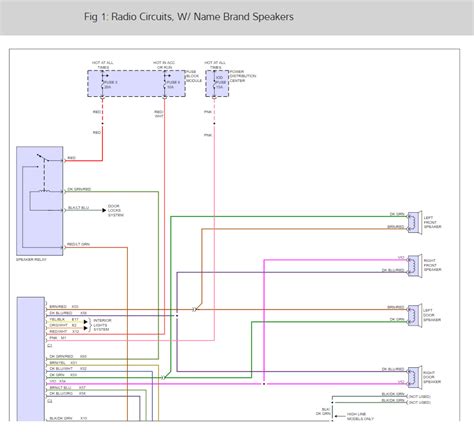The image size is (474, 435).
Task: Click the "SPEAKER RELAY" caption
Action: [31, 259]
